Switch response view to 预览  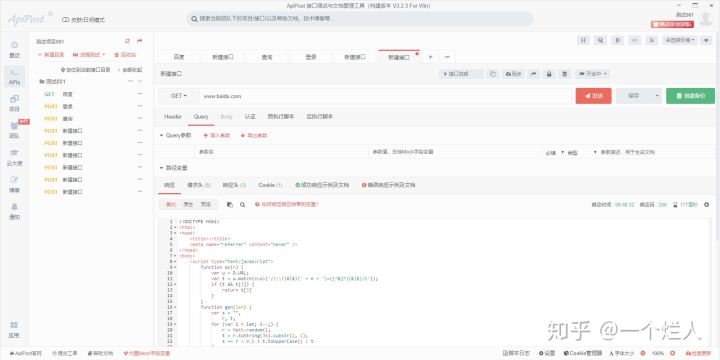pyautogui.click(x=206, y=205)
